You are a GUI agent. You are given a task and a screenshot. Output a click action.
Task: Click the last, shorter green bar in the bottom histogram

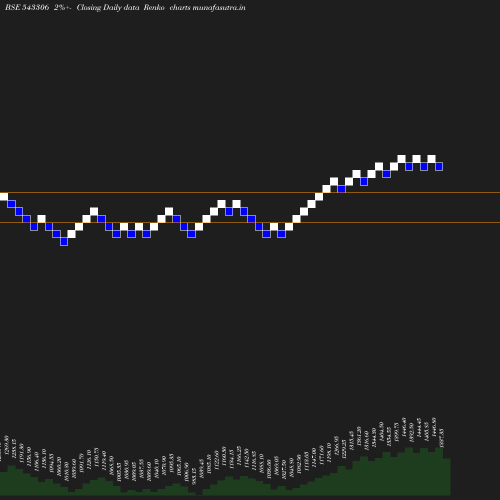click(x=447, y=477)
